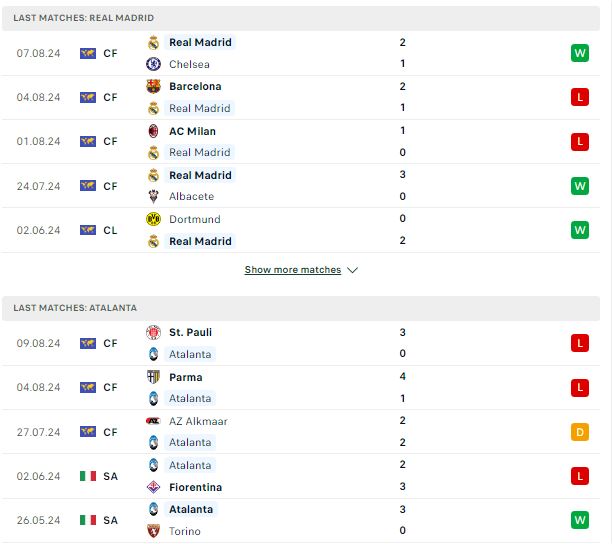Expand list with Show more matches chevron
The height and width of the screenshot is (544, 613).
click(x=353, y=270)
